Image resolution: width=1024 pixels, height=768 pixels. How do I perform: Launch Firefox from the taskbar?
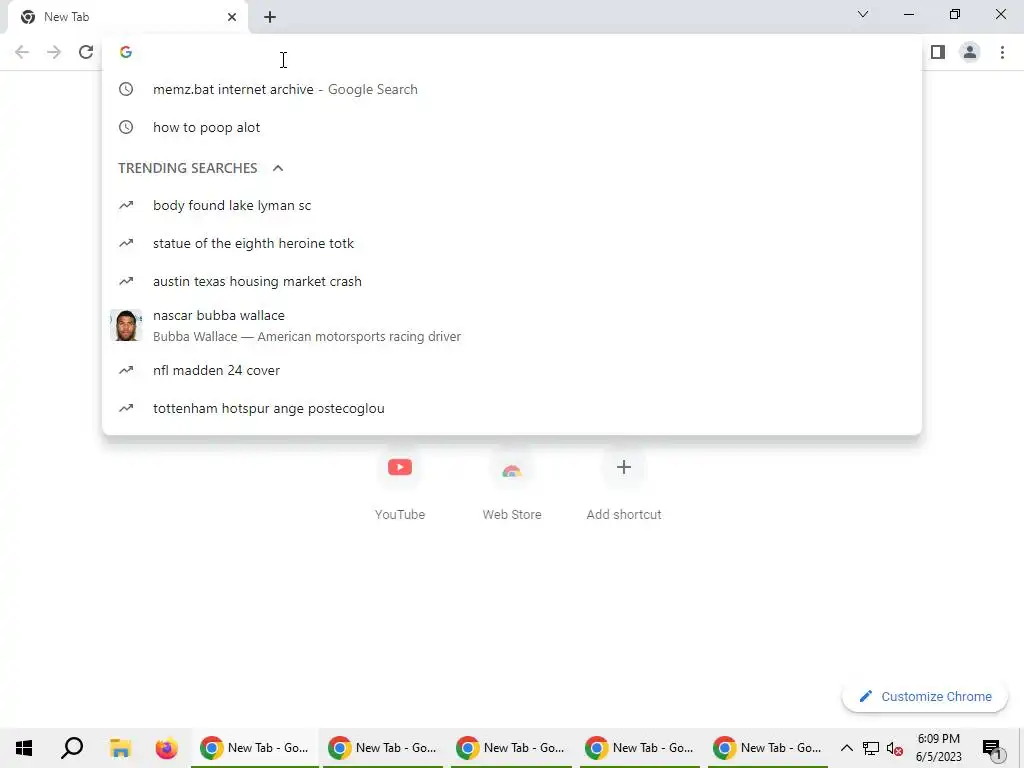(167, 748)
